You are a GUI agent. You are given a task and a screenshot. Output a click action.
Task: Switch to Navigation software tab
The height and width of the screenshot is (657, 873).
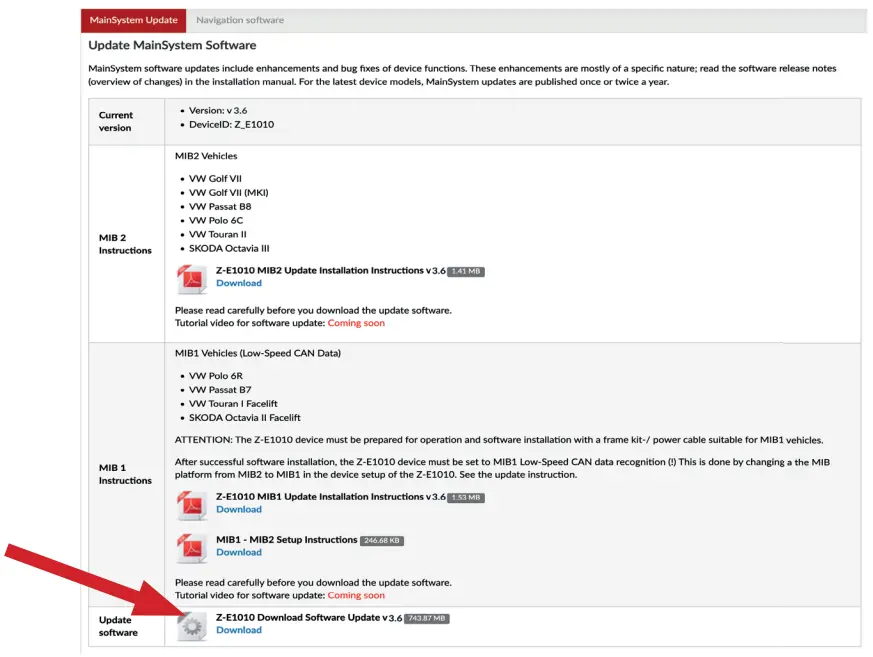(x=240, y=20)
